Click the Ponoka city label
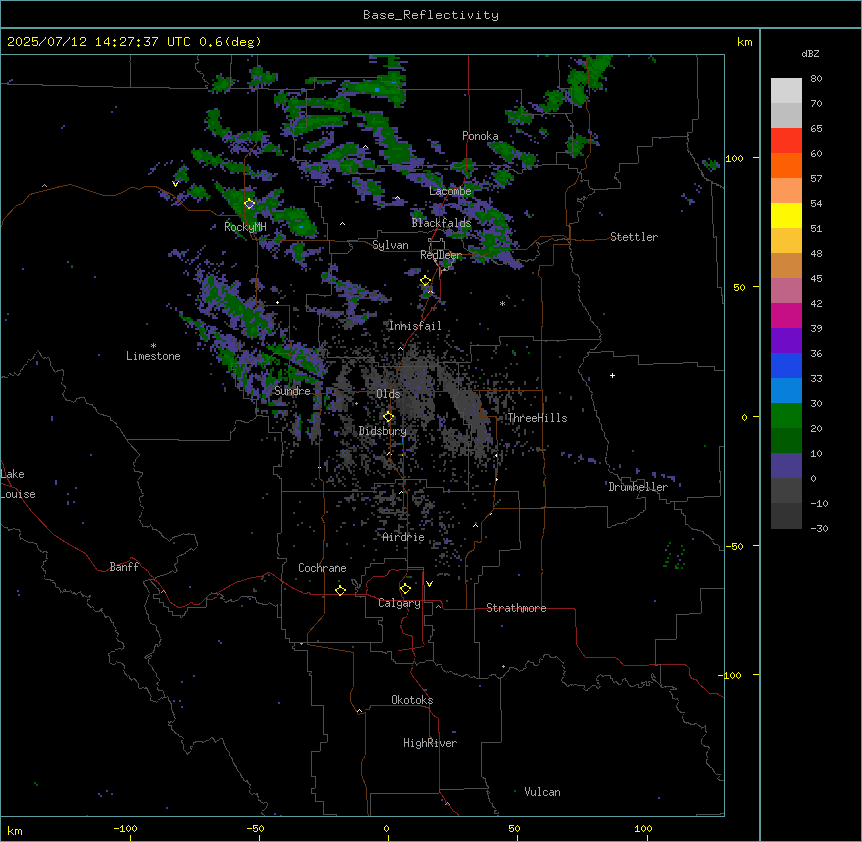 point(480,136)
